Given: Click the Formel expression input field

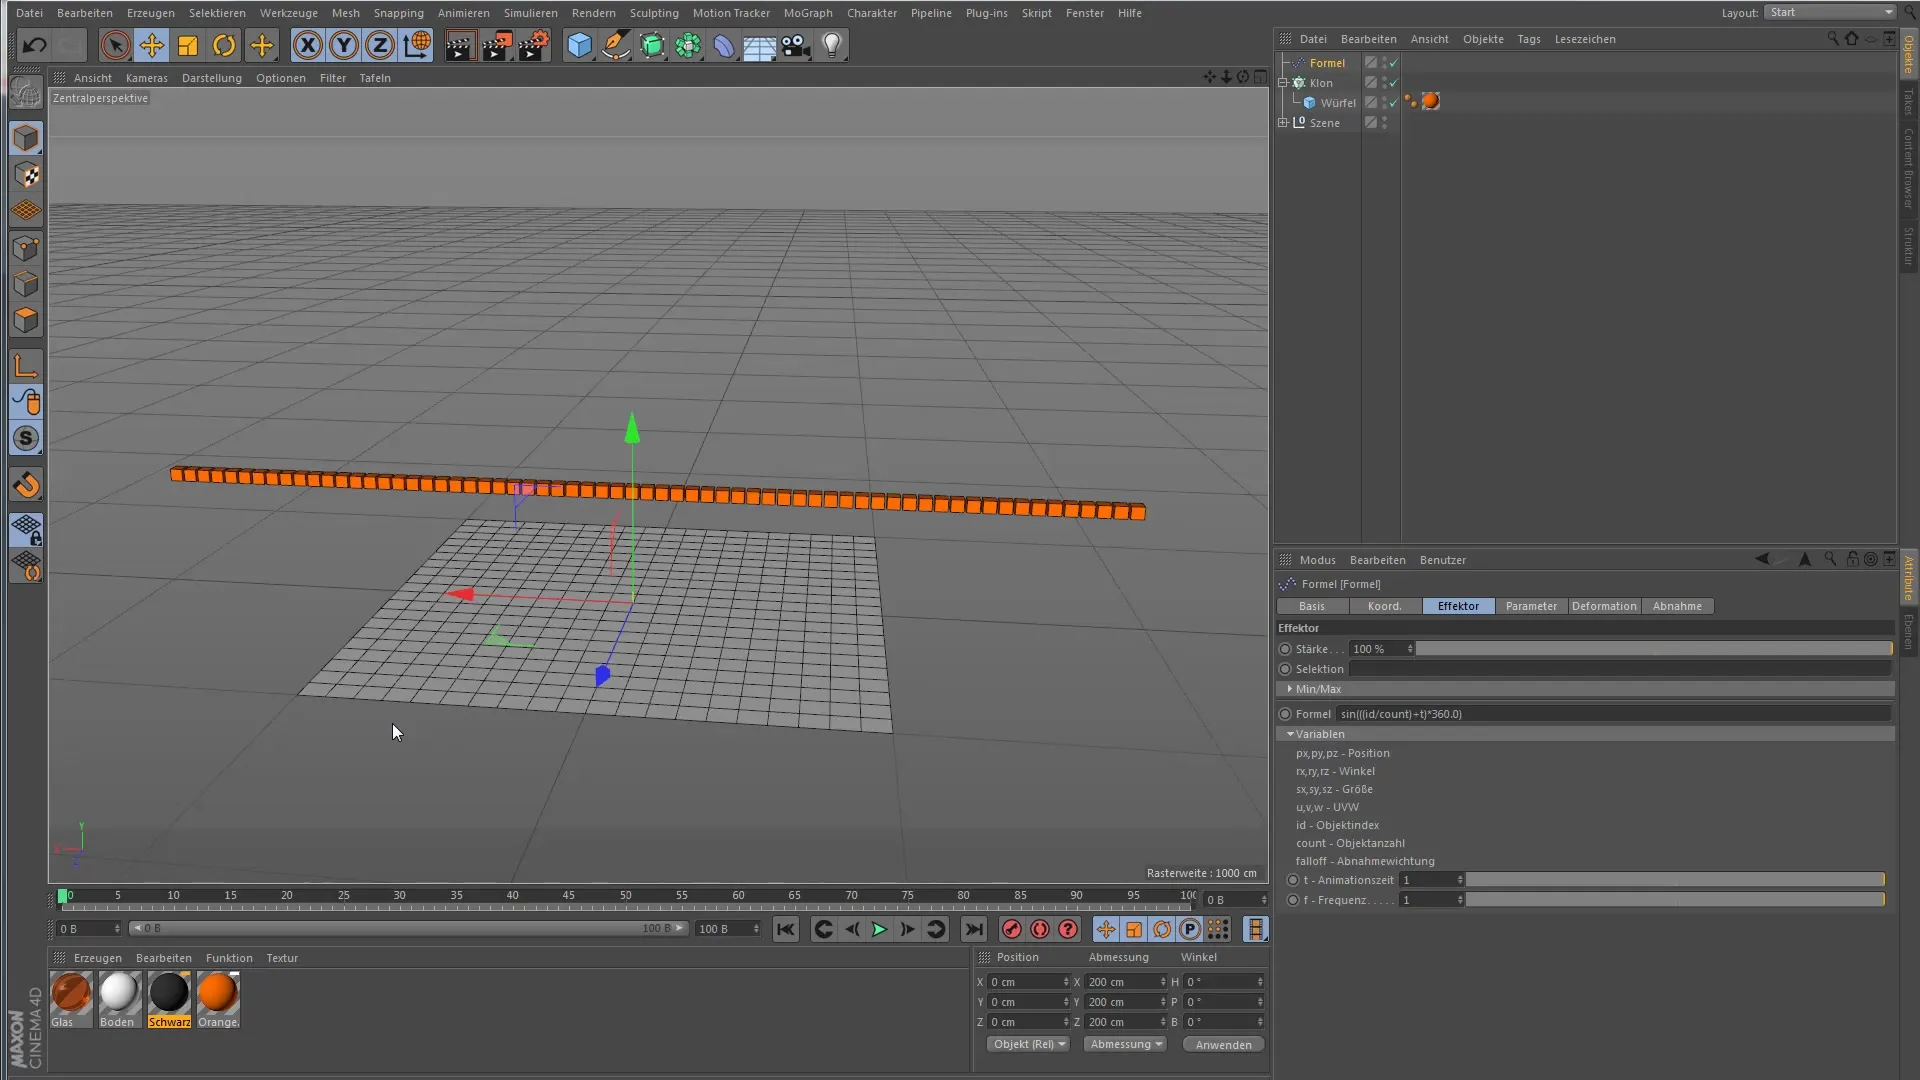Looking at the screenshot, I should coord(1614,714).
